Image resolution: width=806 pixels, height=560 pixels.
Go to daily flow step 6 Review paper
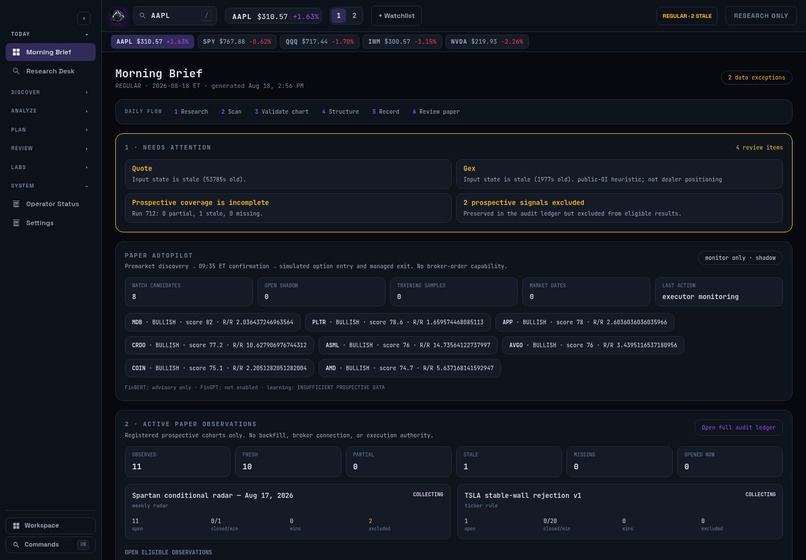point(436,112)
